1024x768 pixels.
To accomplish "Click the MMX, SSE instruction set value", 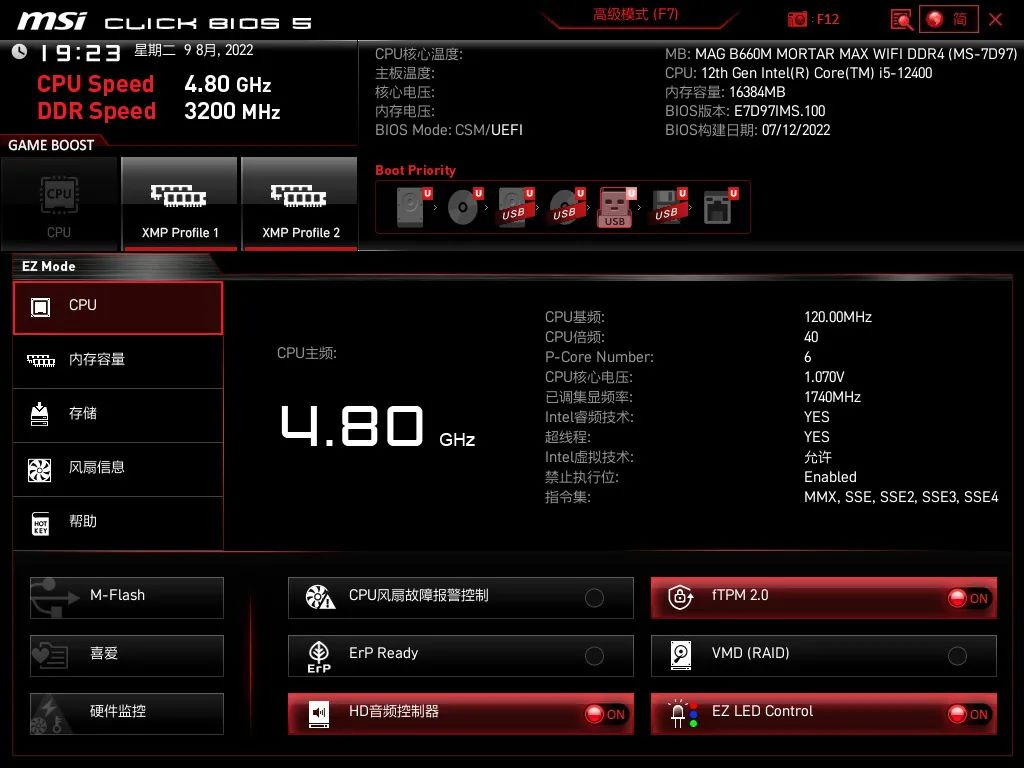I will pyautogui.click(x=901, y=498).
